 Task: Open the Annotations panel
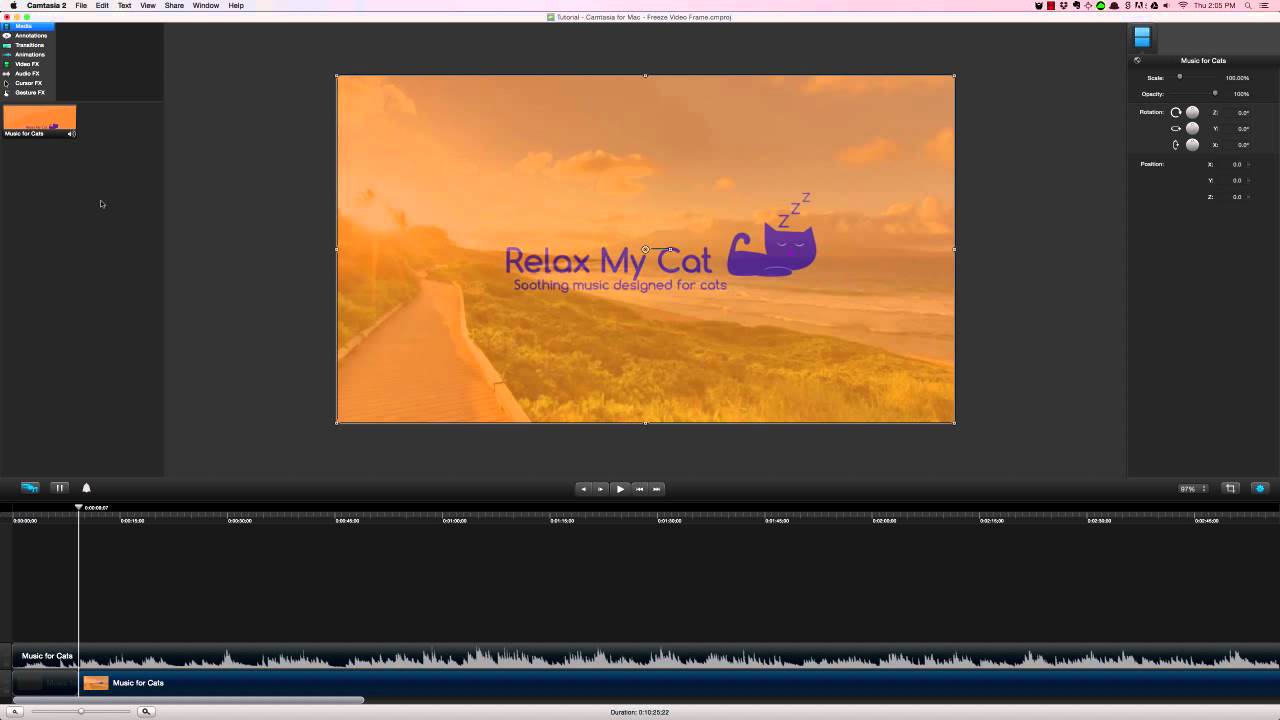click(28, 36)
